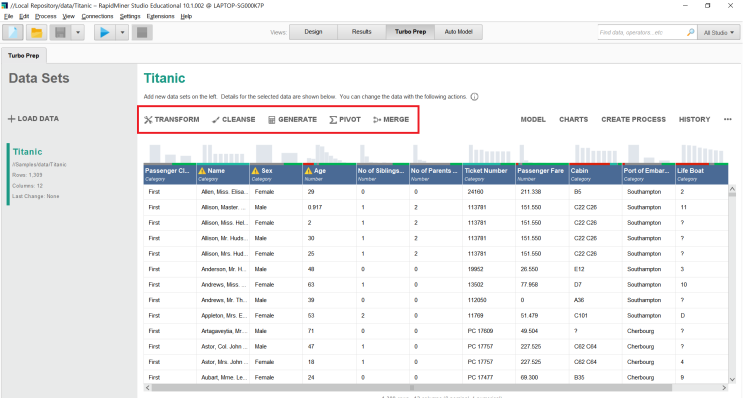The height and width of the screenshot is (398, 743).
Task: Click the MODEL button
Action: 533,119
